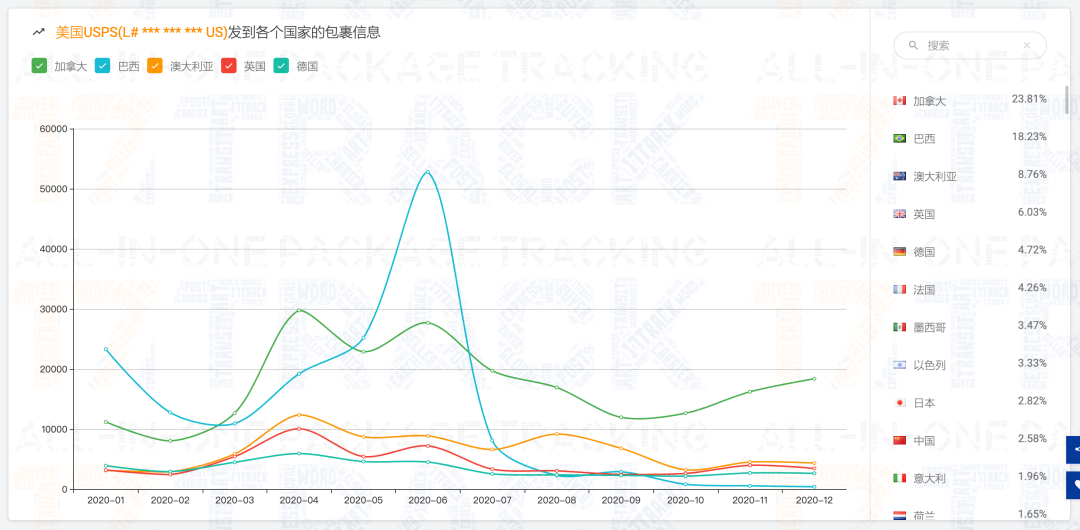Viewport: 1080px width, 530px height.
Task: Focus the 搜索 input field
Action: pyautogui.click(x=970, y=45)
